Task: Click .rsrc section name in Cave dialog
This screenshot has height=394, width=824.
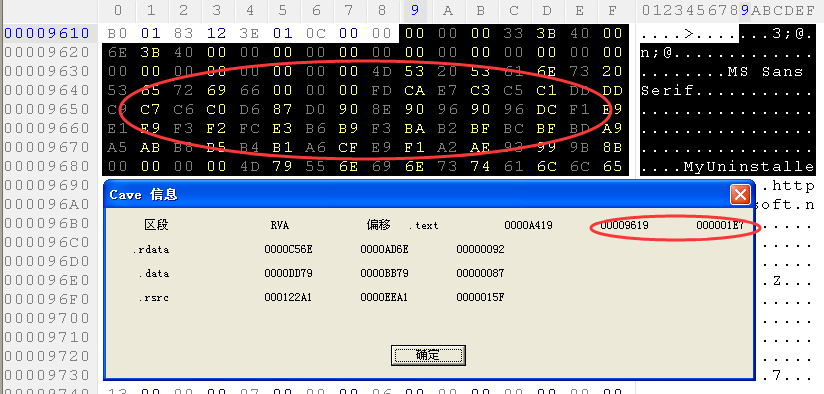Action: coord(154,298)
